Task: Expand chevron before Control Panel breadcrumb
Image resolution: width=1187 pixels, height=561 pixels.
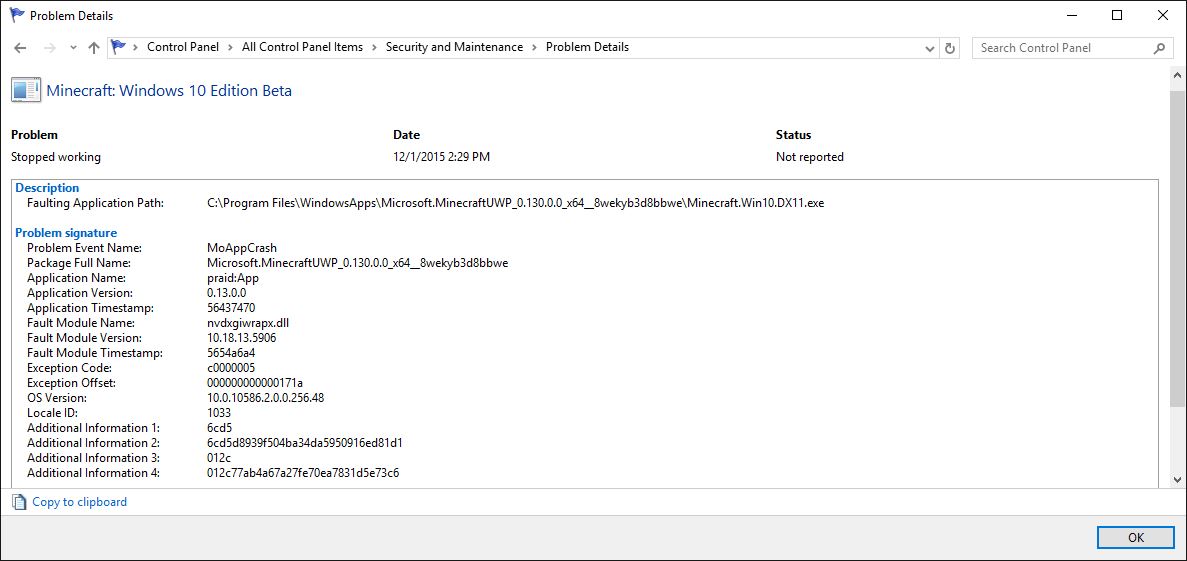Action: (136, 47)
